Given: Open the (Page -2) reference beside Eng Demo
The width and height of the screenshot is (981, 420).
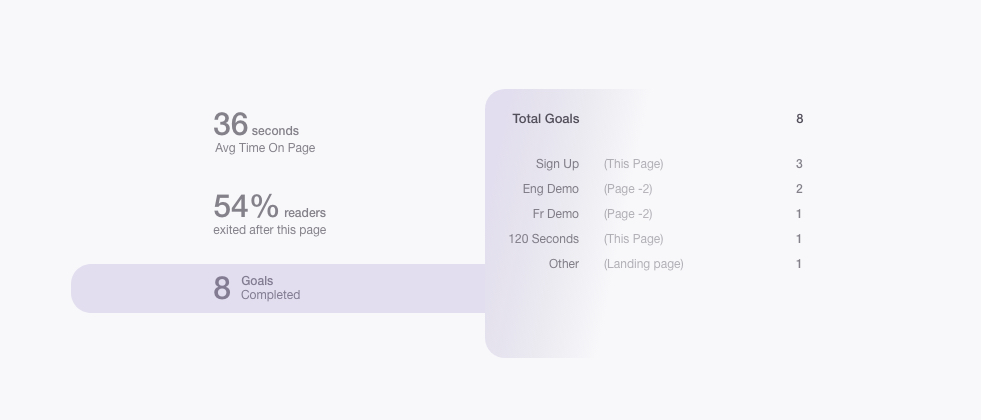Looking at the screenshot, I should (x=628, y=189).
